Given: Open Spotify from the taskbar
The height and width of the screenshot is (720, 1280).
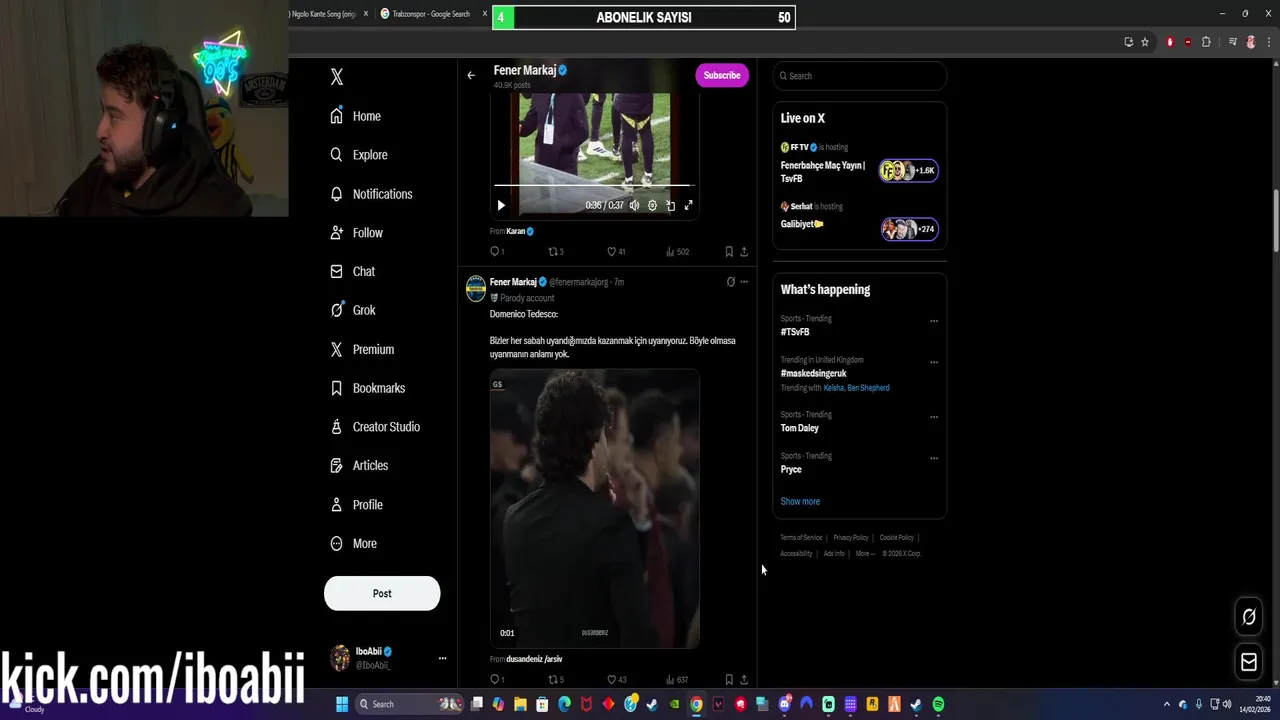Looking at the screenshot, I should (938, 704).
